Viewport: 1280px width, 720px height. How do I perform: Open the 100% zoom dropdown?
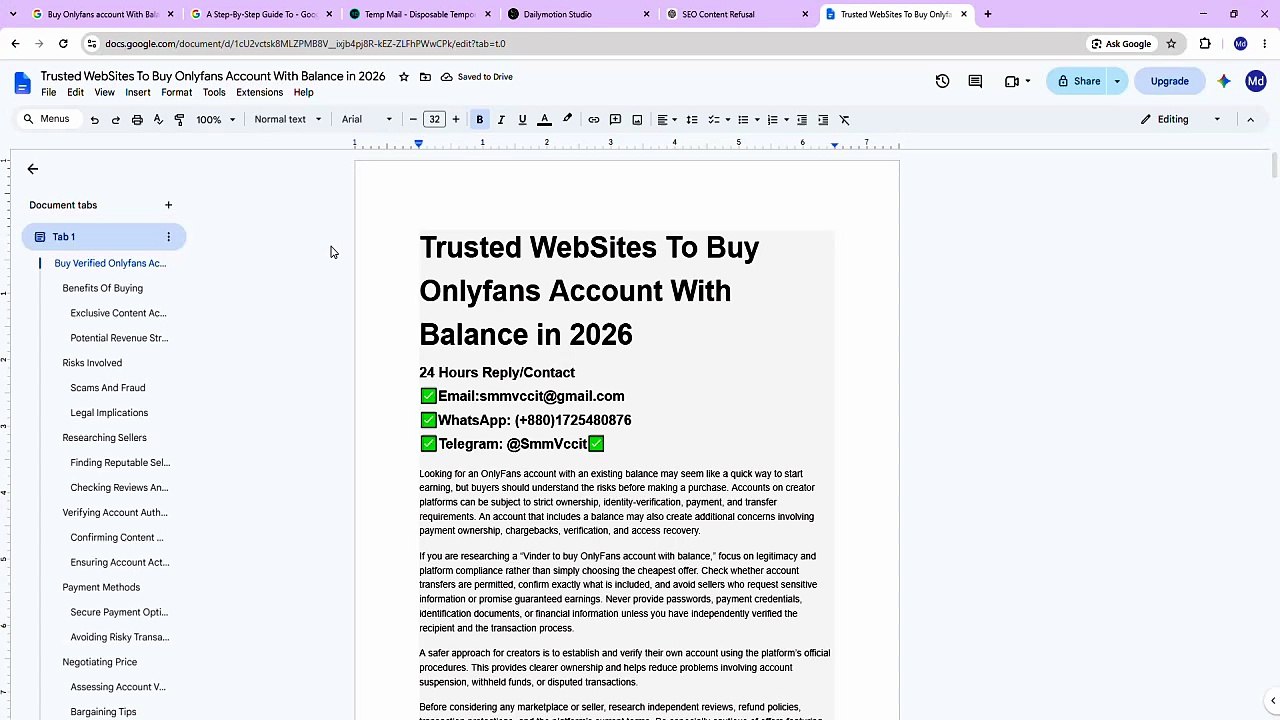pos(215,120)
